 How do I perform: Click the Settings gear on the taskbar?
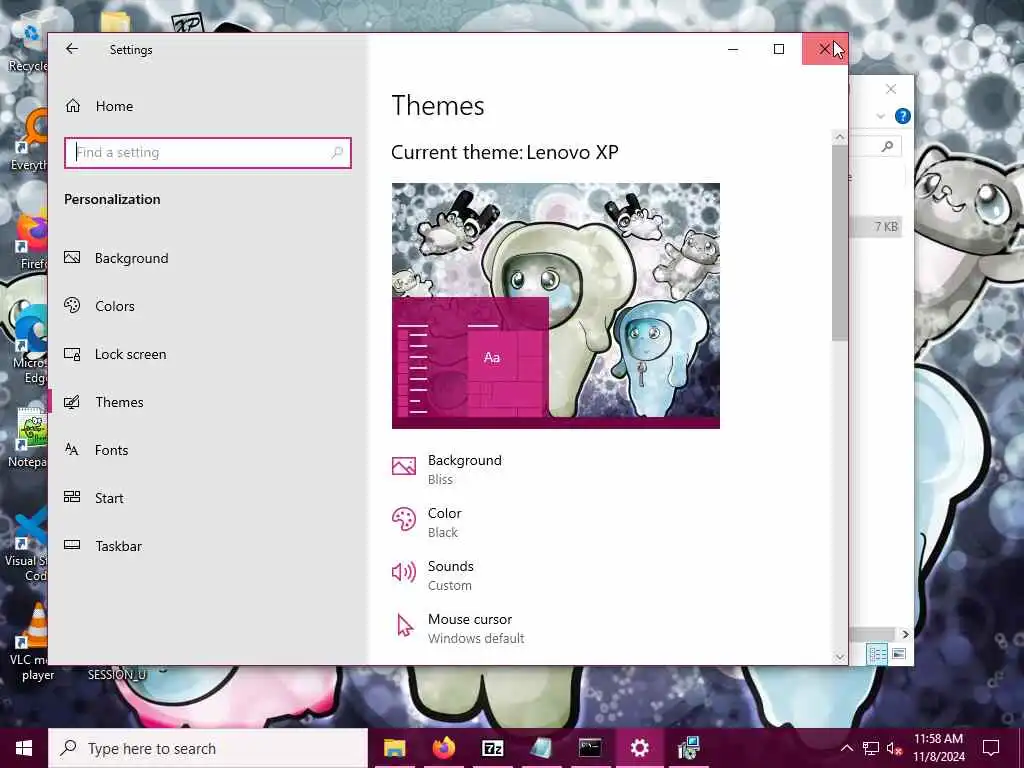(x=639, y=748)
